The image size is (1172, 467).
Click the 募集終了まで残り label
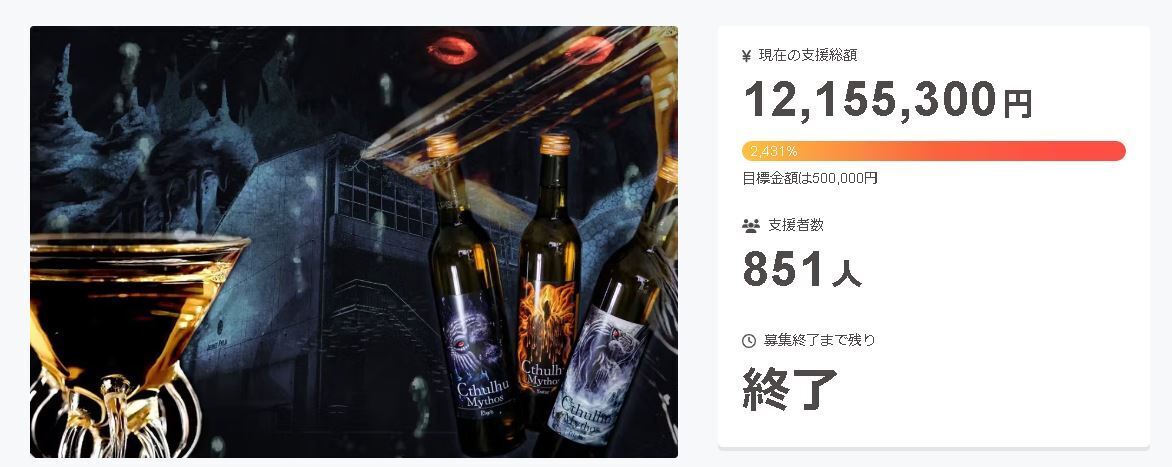[819, 340]
